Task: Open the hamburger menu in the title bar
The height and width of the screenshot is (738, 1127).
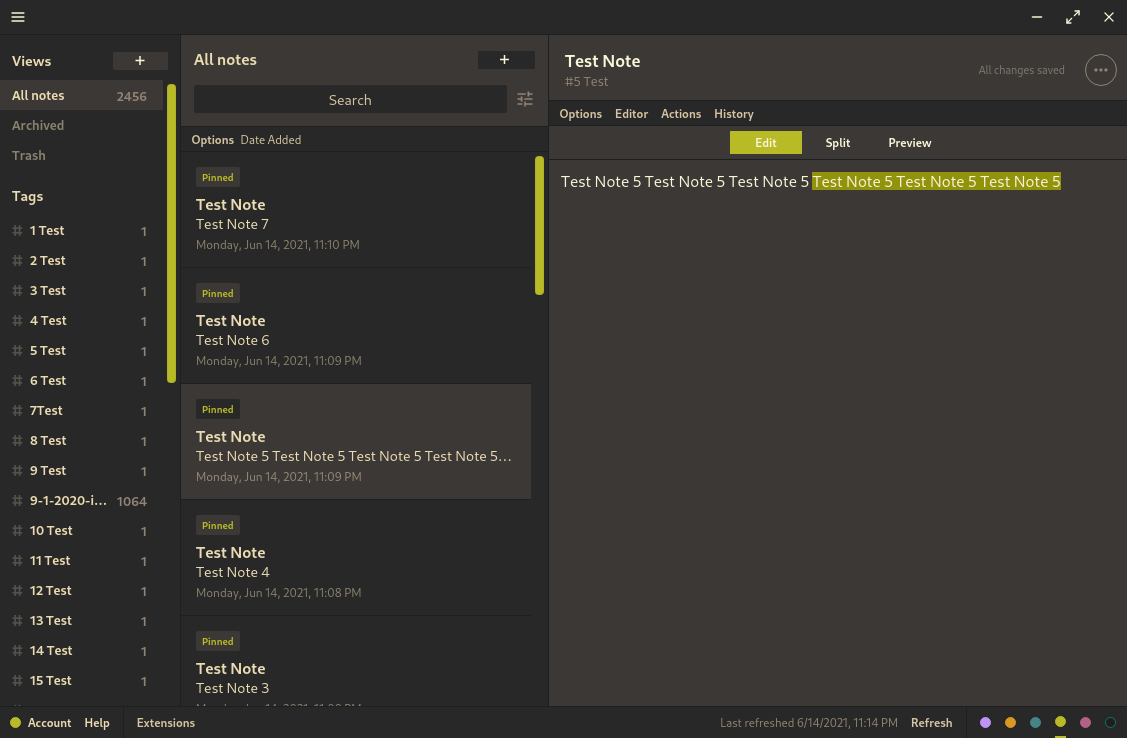Action: (x=18, y=17)
